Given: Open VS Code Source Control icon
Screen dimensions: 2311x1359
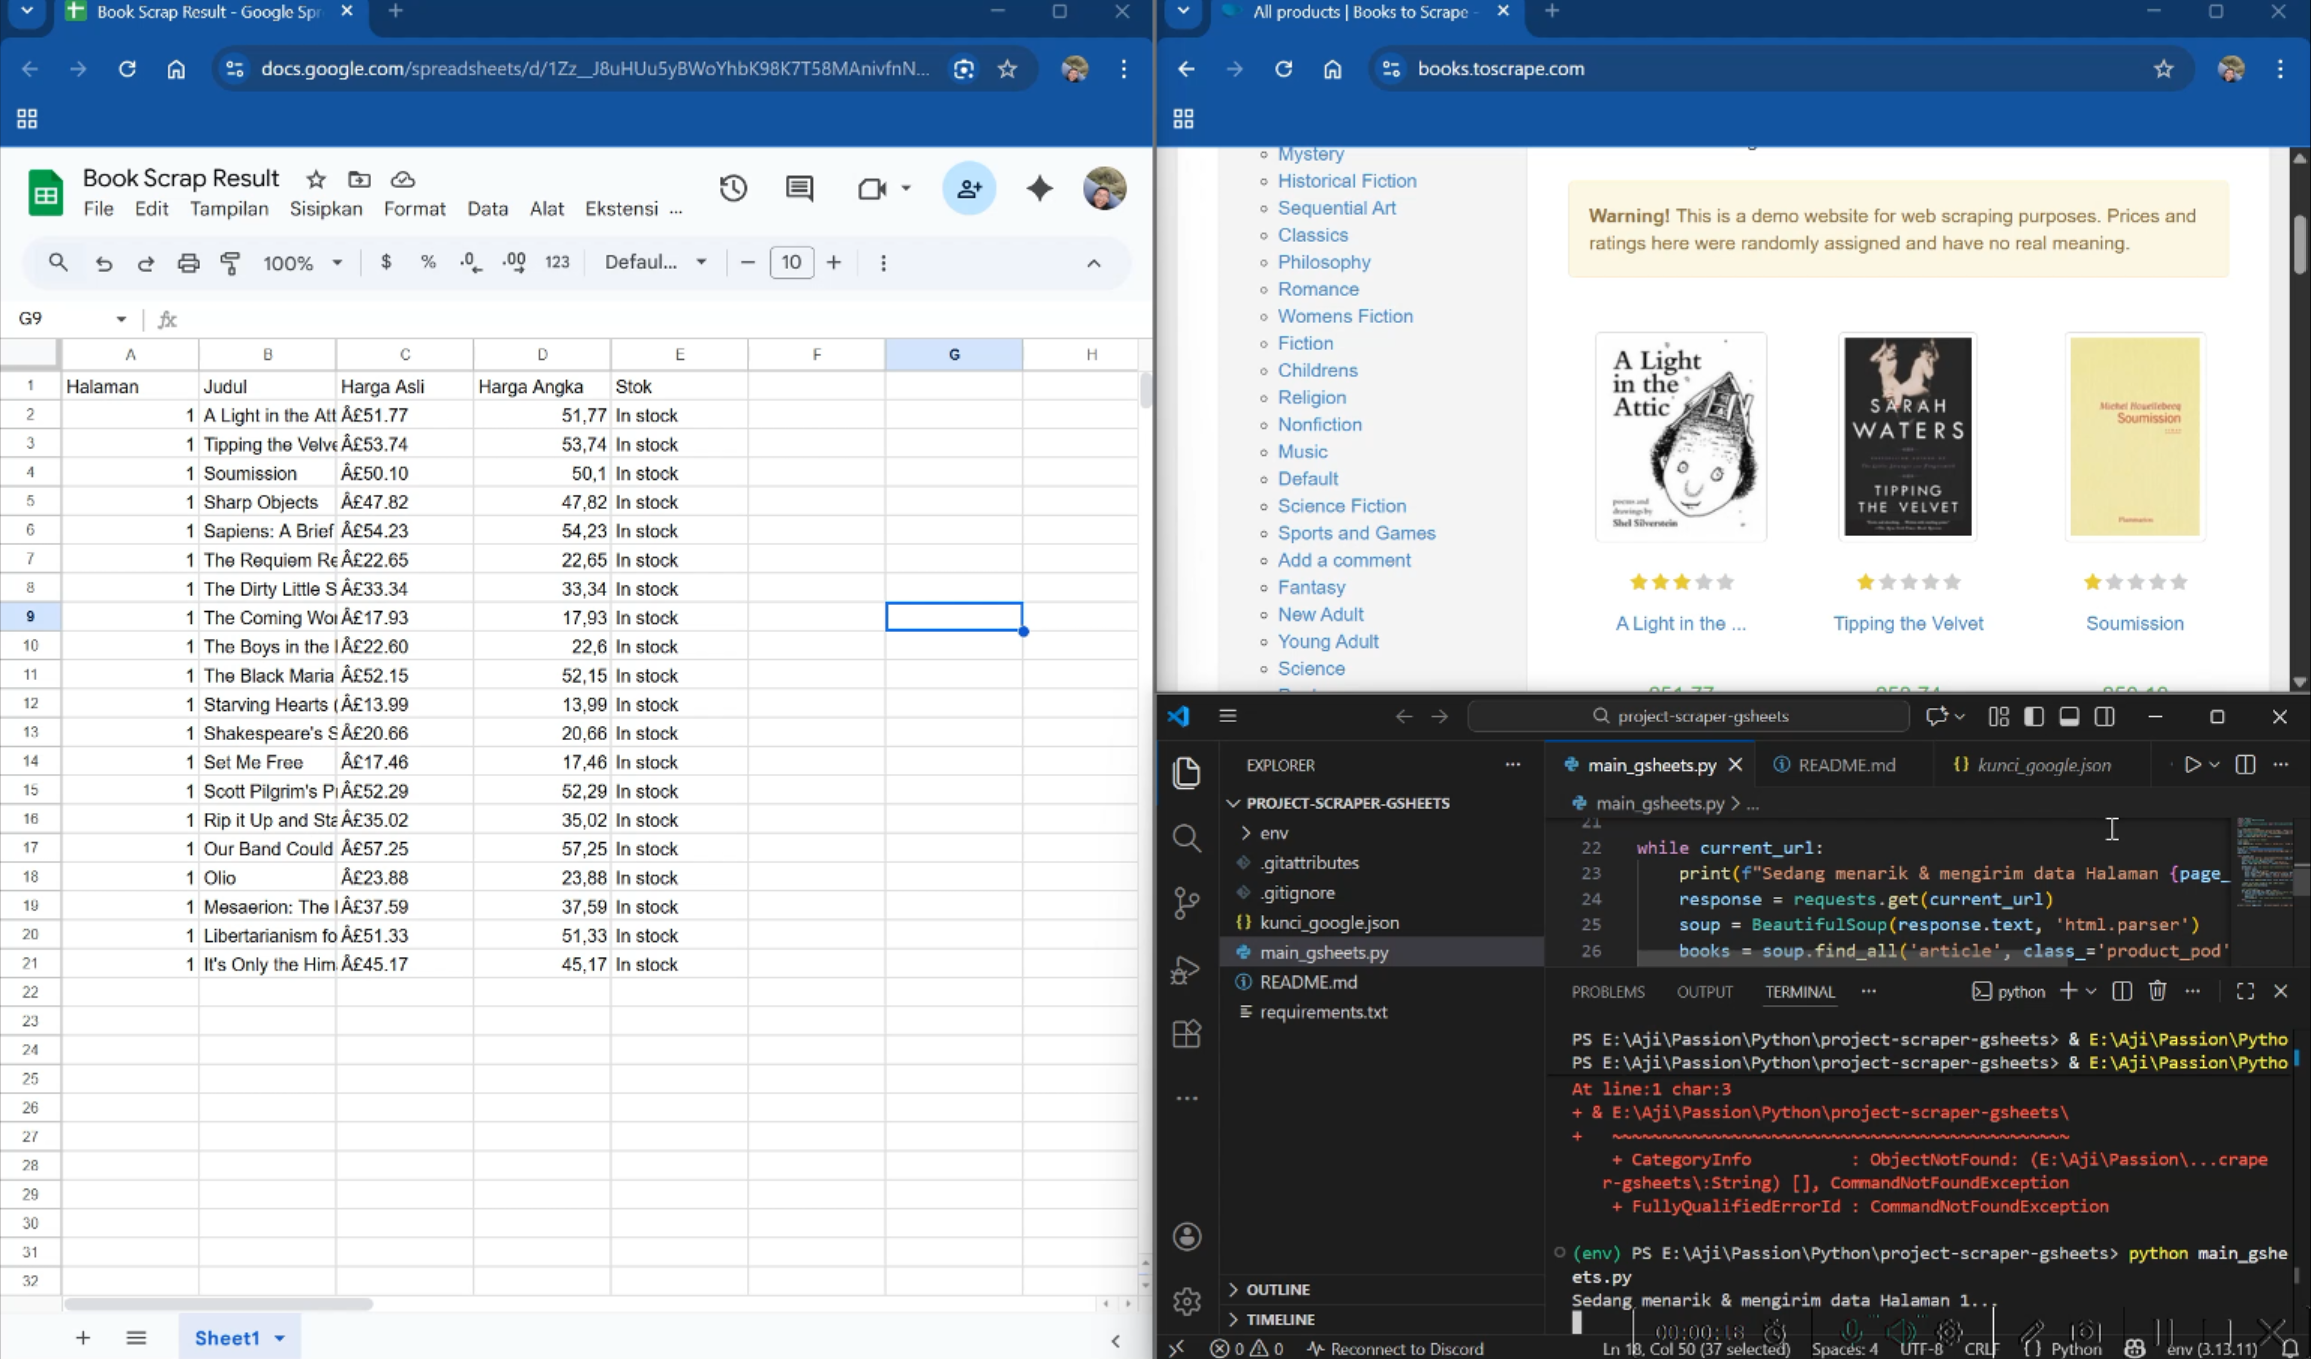Looking at the screenshot, I should [x=1186, y=902].
